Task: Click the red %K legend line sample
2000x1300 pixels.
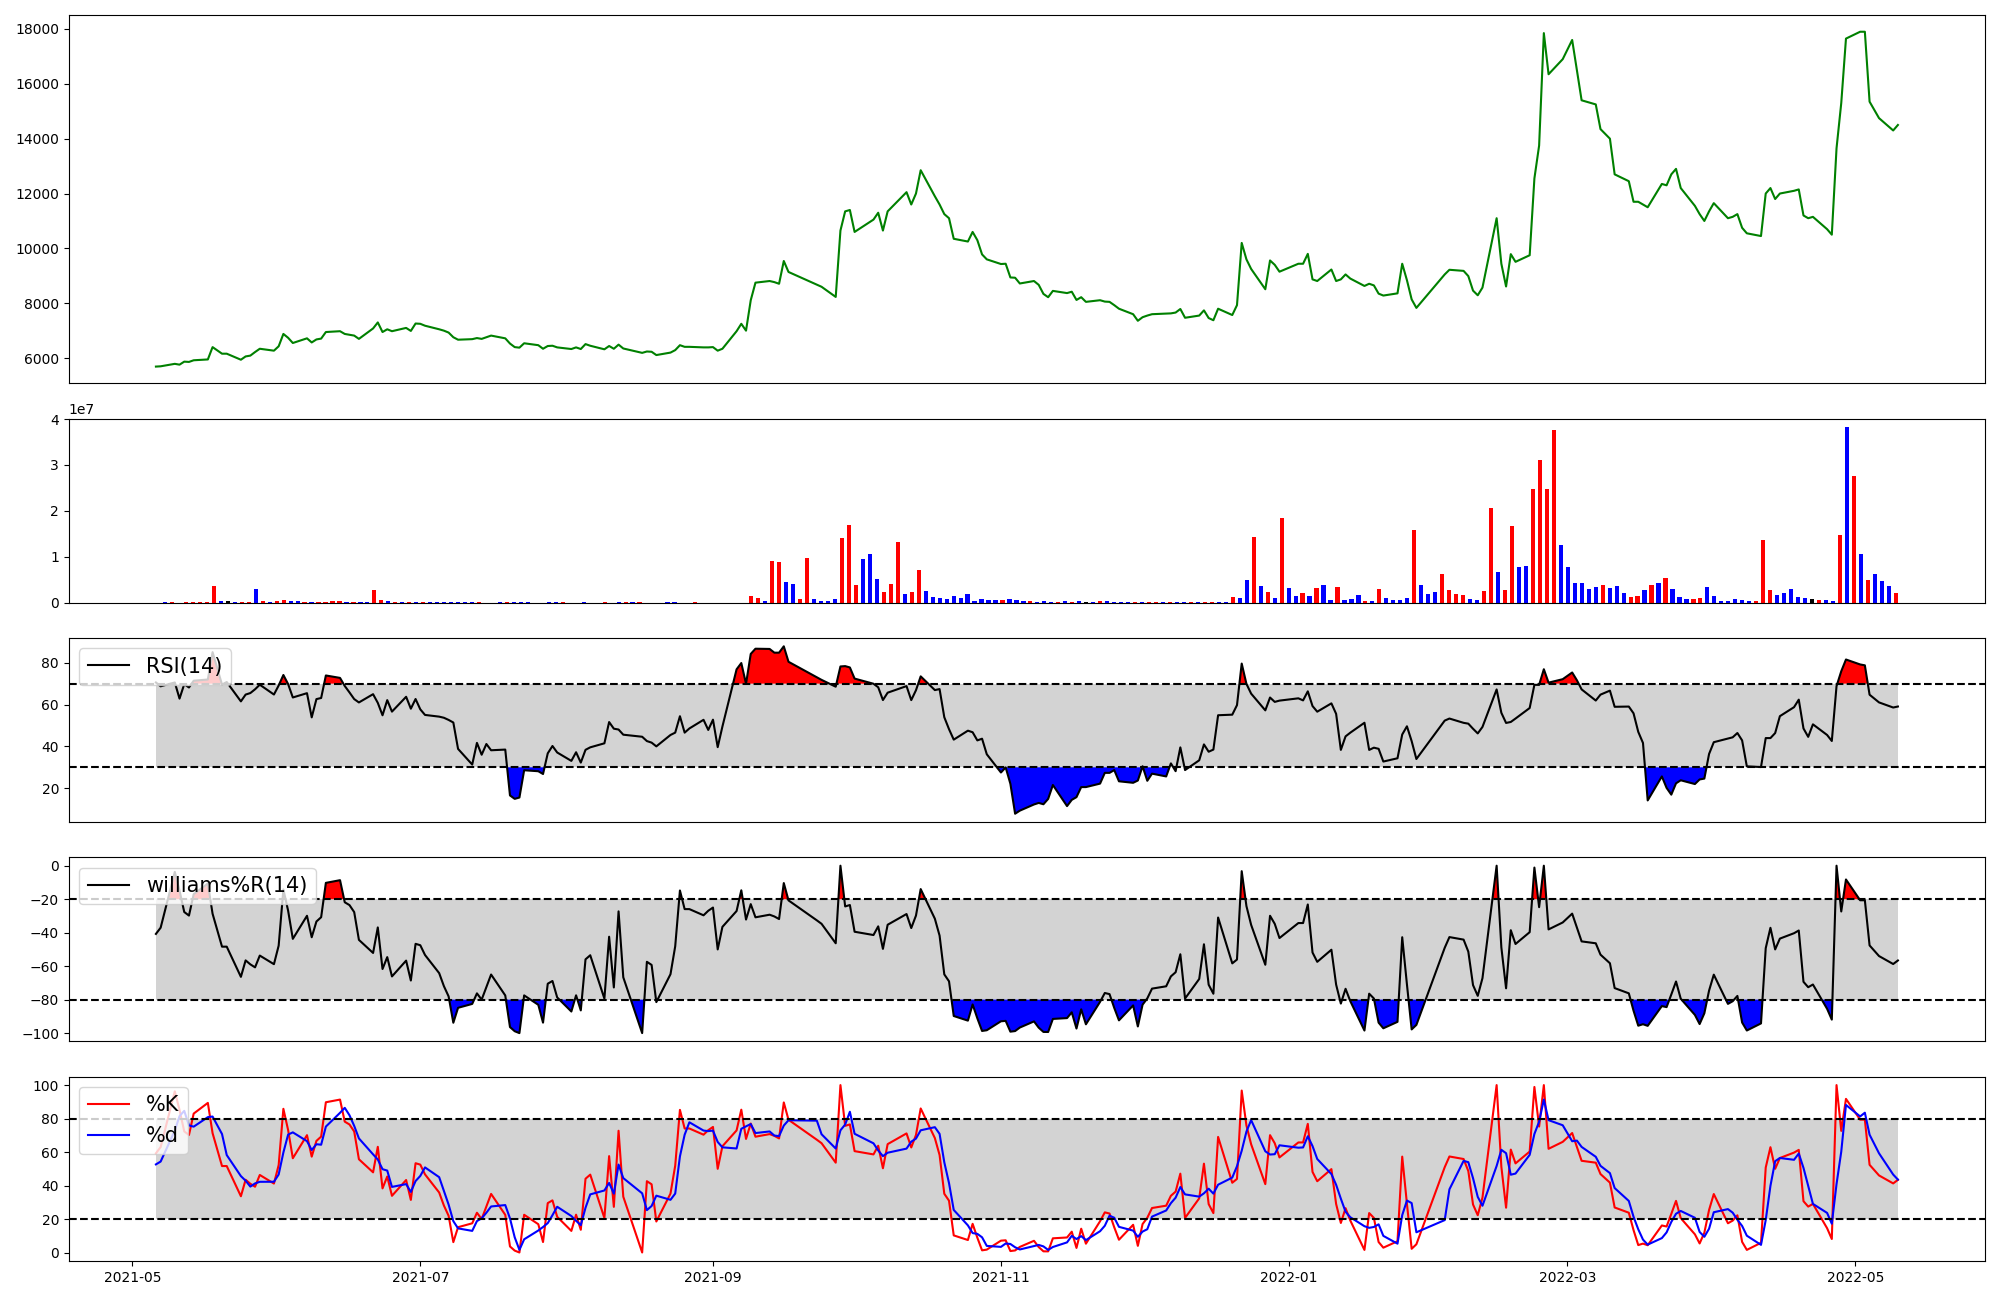Action: point(109,1104)
